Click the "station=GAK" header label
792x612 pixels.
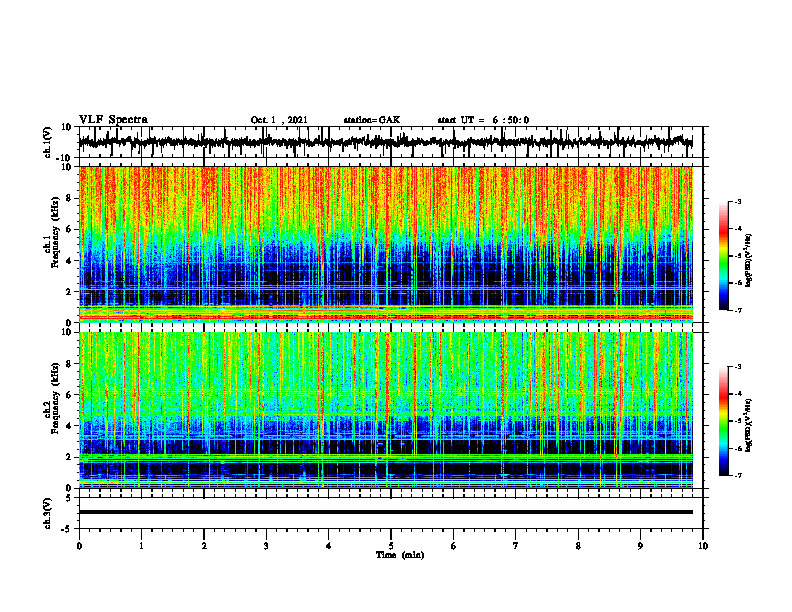[x=372, y=120]
